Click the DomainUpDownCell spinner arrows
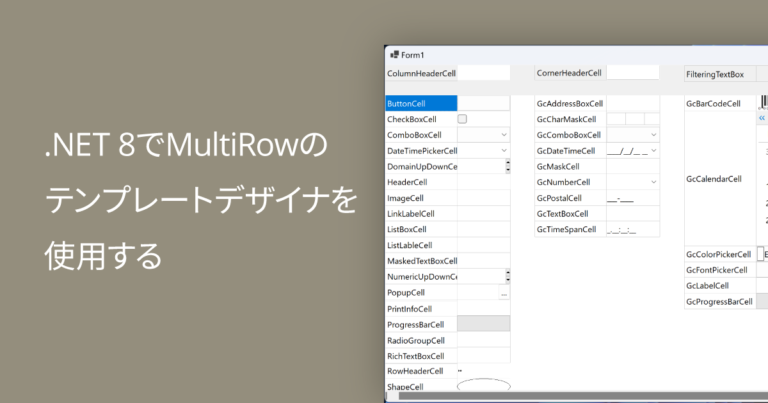Viewport: 768px width, 403px height. click(x=507, y=166)
